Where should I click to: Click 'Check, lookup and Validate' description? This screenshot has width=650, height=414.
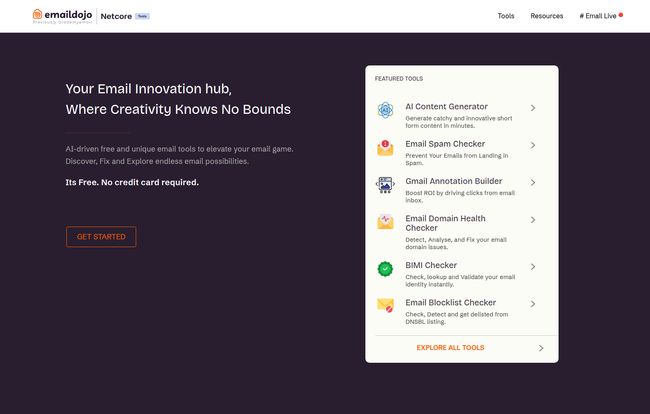point(460,281)
